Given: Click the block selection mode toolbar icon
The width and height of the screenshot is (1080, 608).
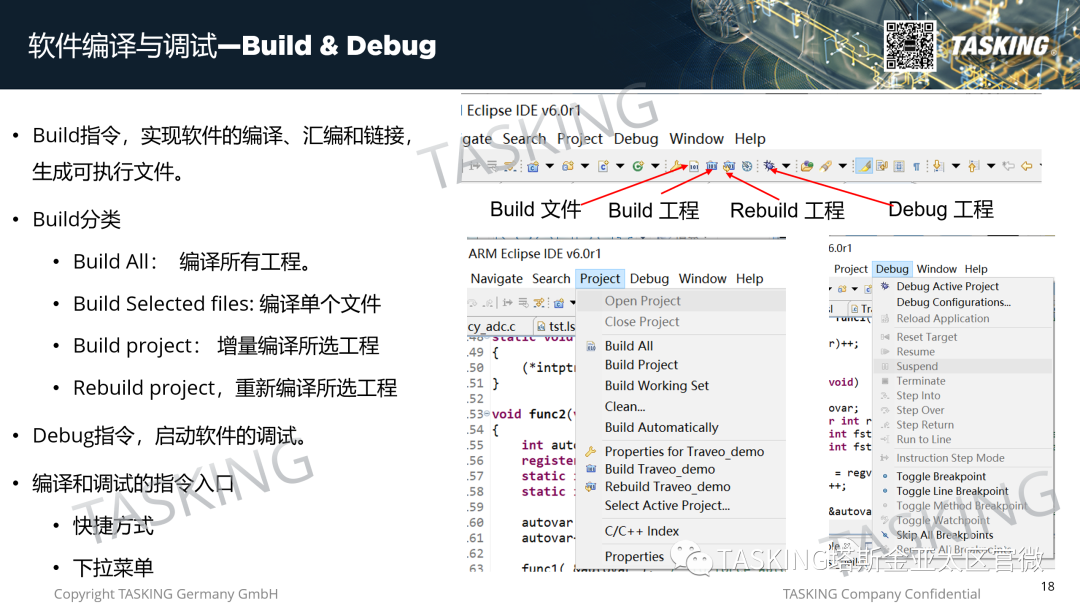Looking at the screenshot, I should click(899, 166).
